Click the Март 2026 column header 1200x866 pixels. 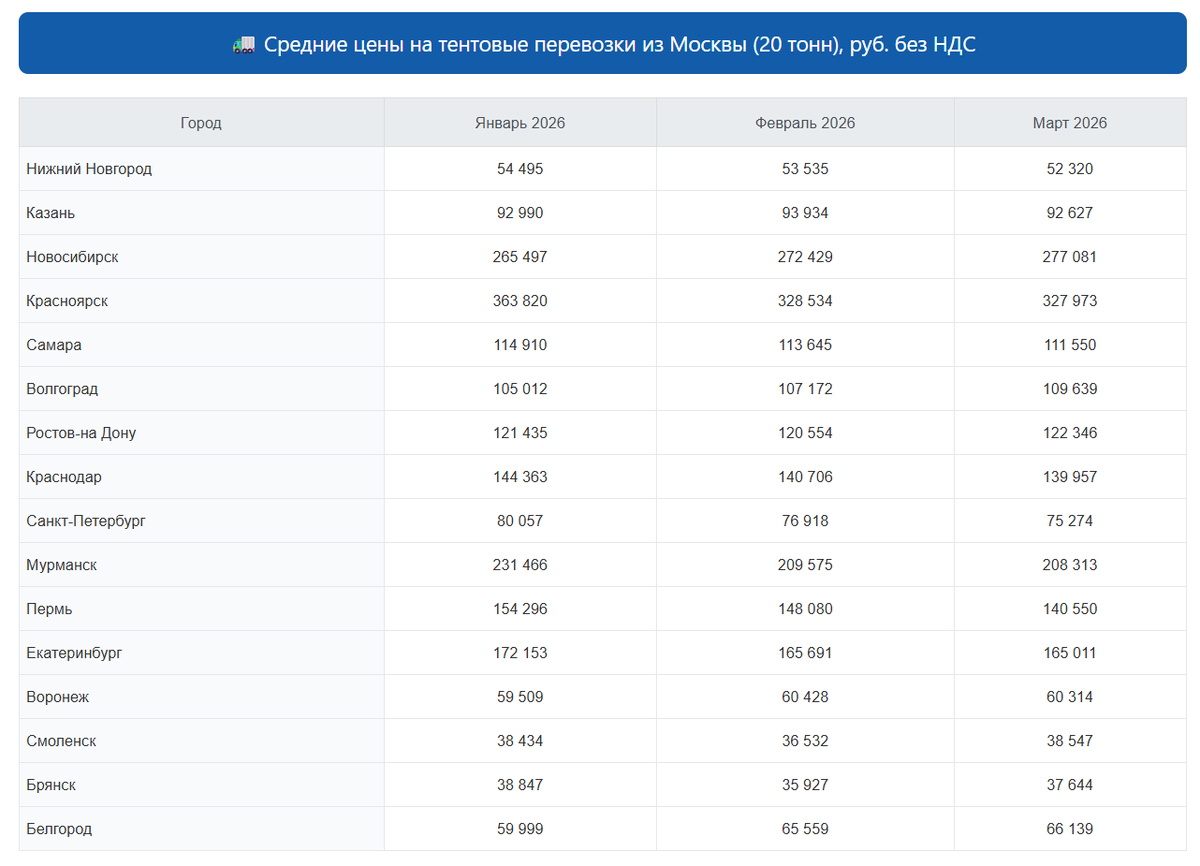click(1070, 123)
